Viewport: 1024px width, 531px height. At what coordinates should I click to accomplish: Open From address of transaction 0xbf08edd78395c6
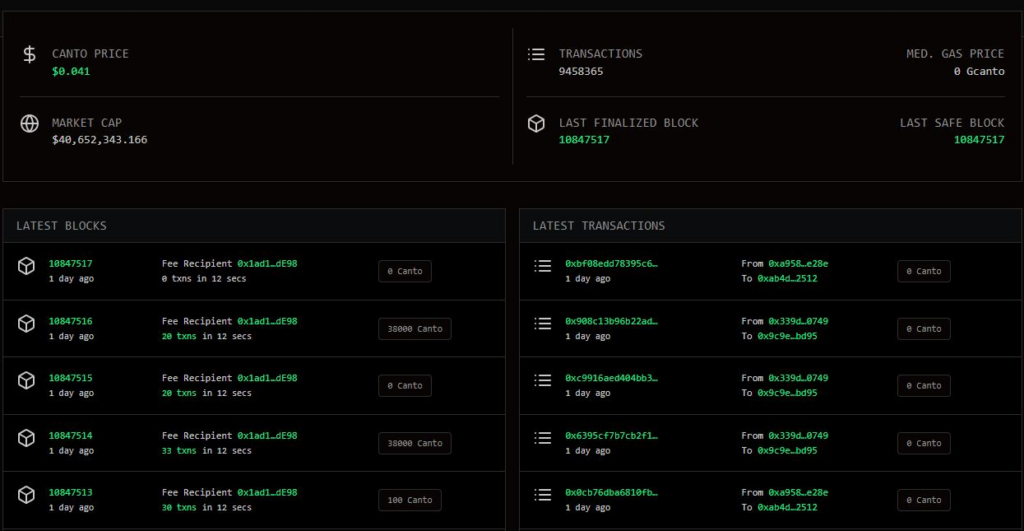[798, 264]
